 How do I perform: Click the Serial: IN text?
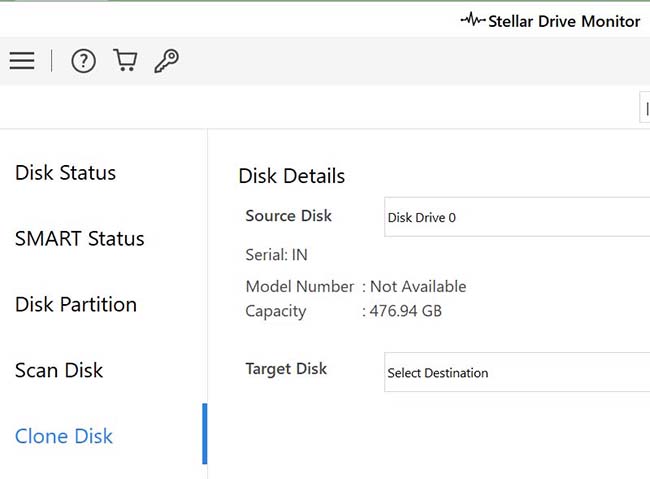(276, 255)
